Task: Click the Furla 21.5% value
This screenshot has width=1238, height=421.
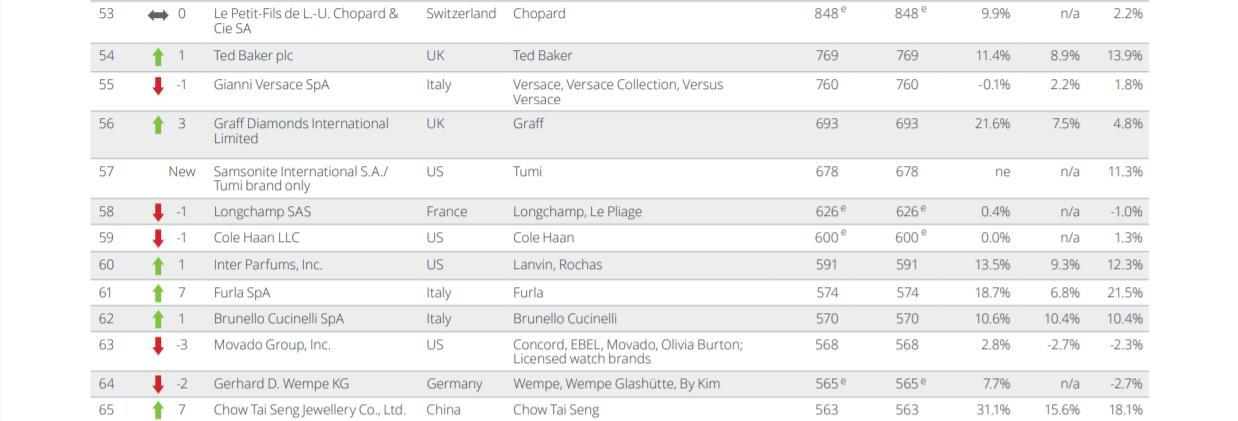Action: 1125,293
